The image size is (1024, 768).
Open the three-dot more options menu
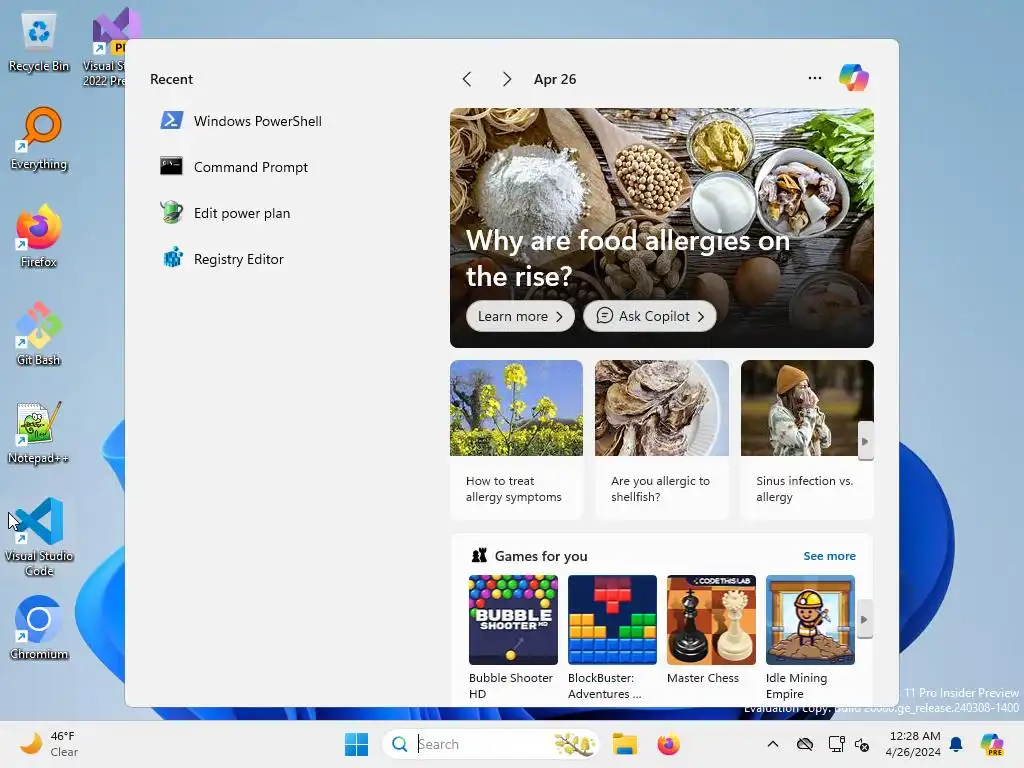point(814,78)
